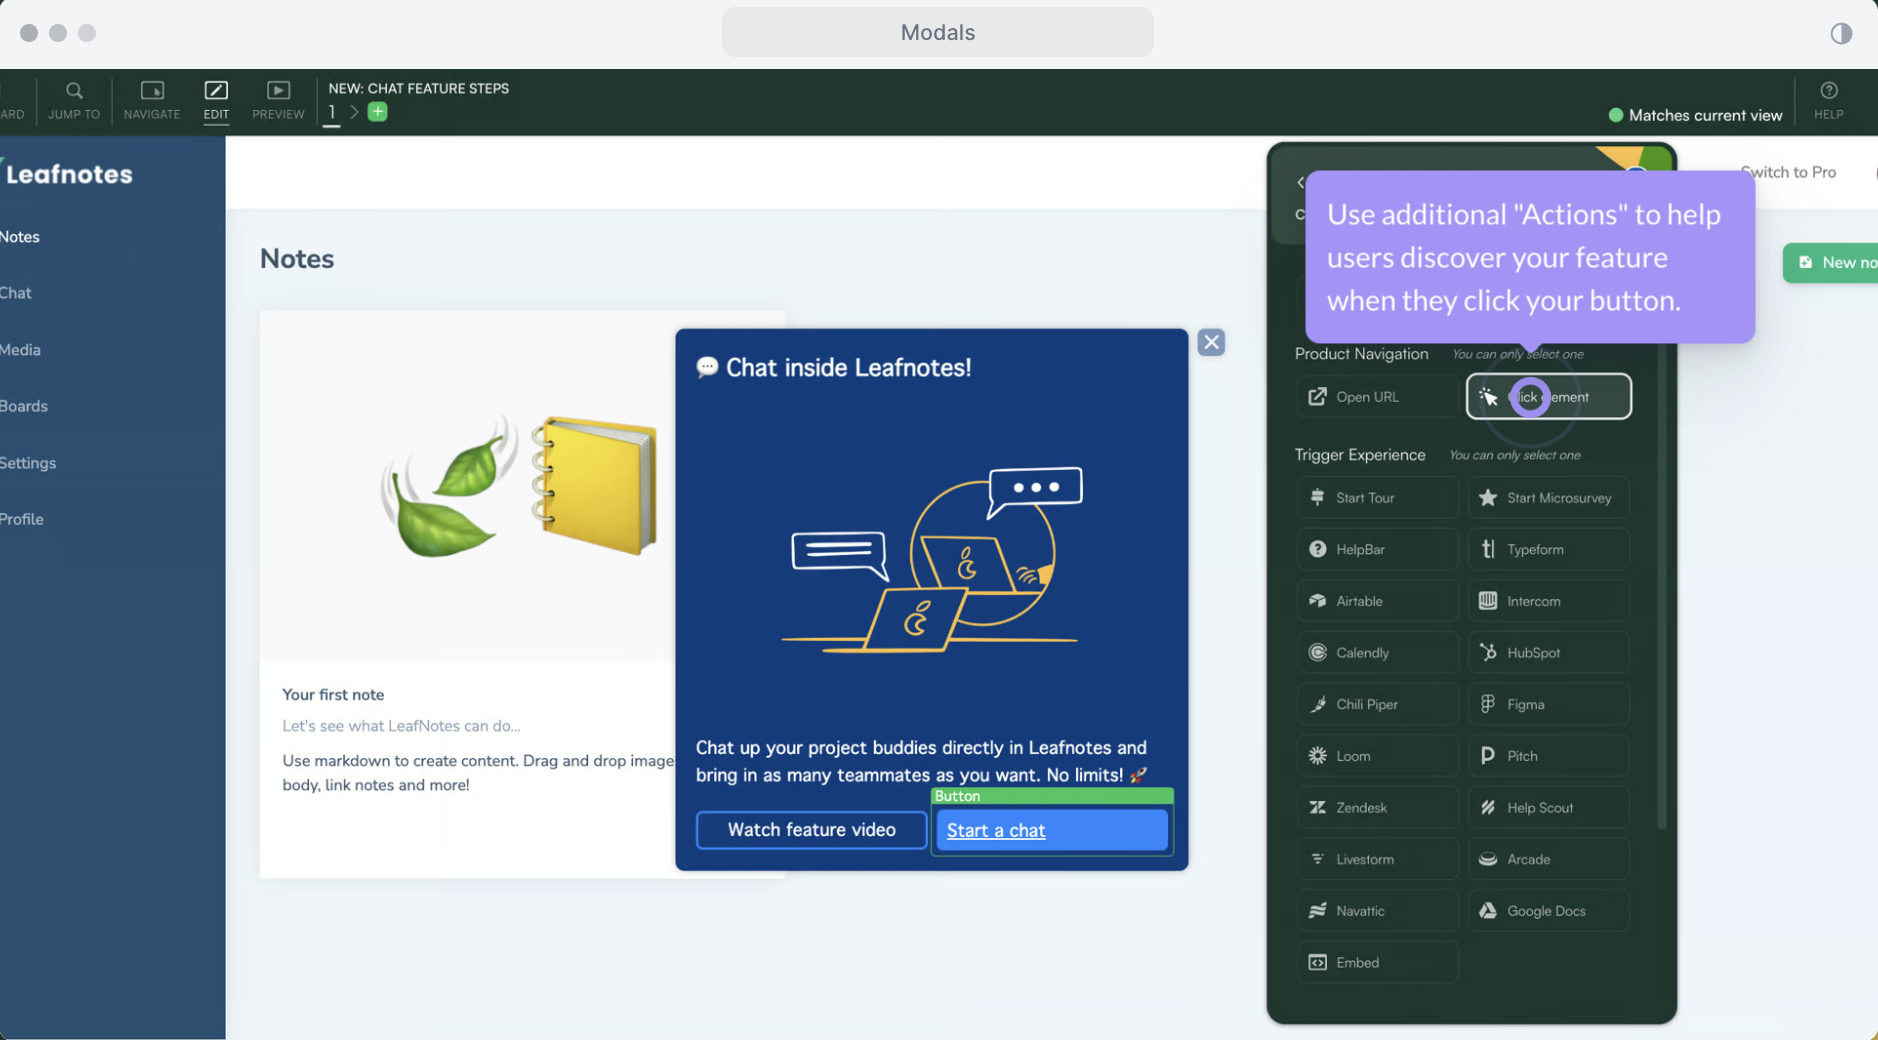Open Media in the sidebar
The image size is (1878, 1040).
tap(20, 350)
